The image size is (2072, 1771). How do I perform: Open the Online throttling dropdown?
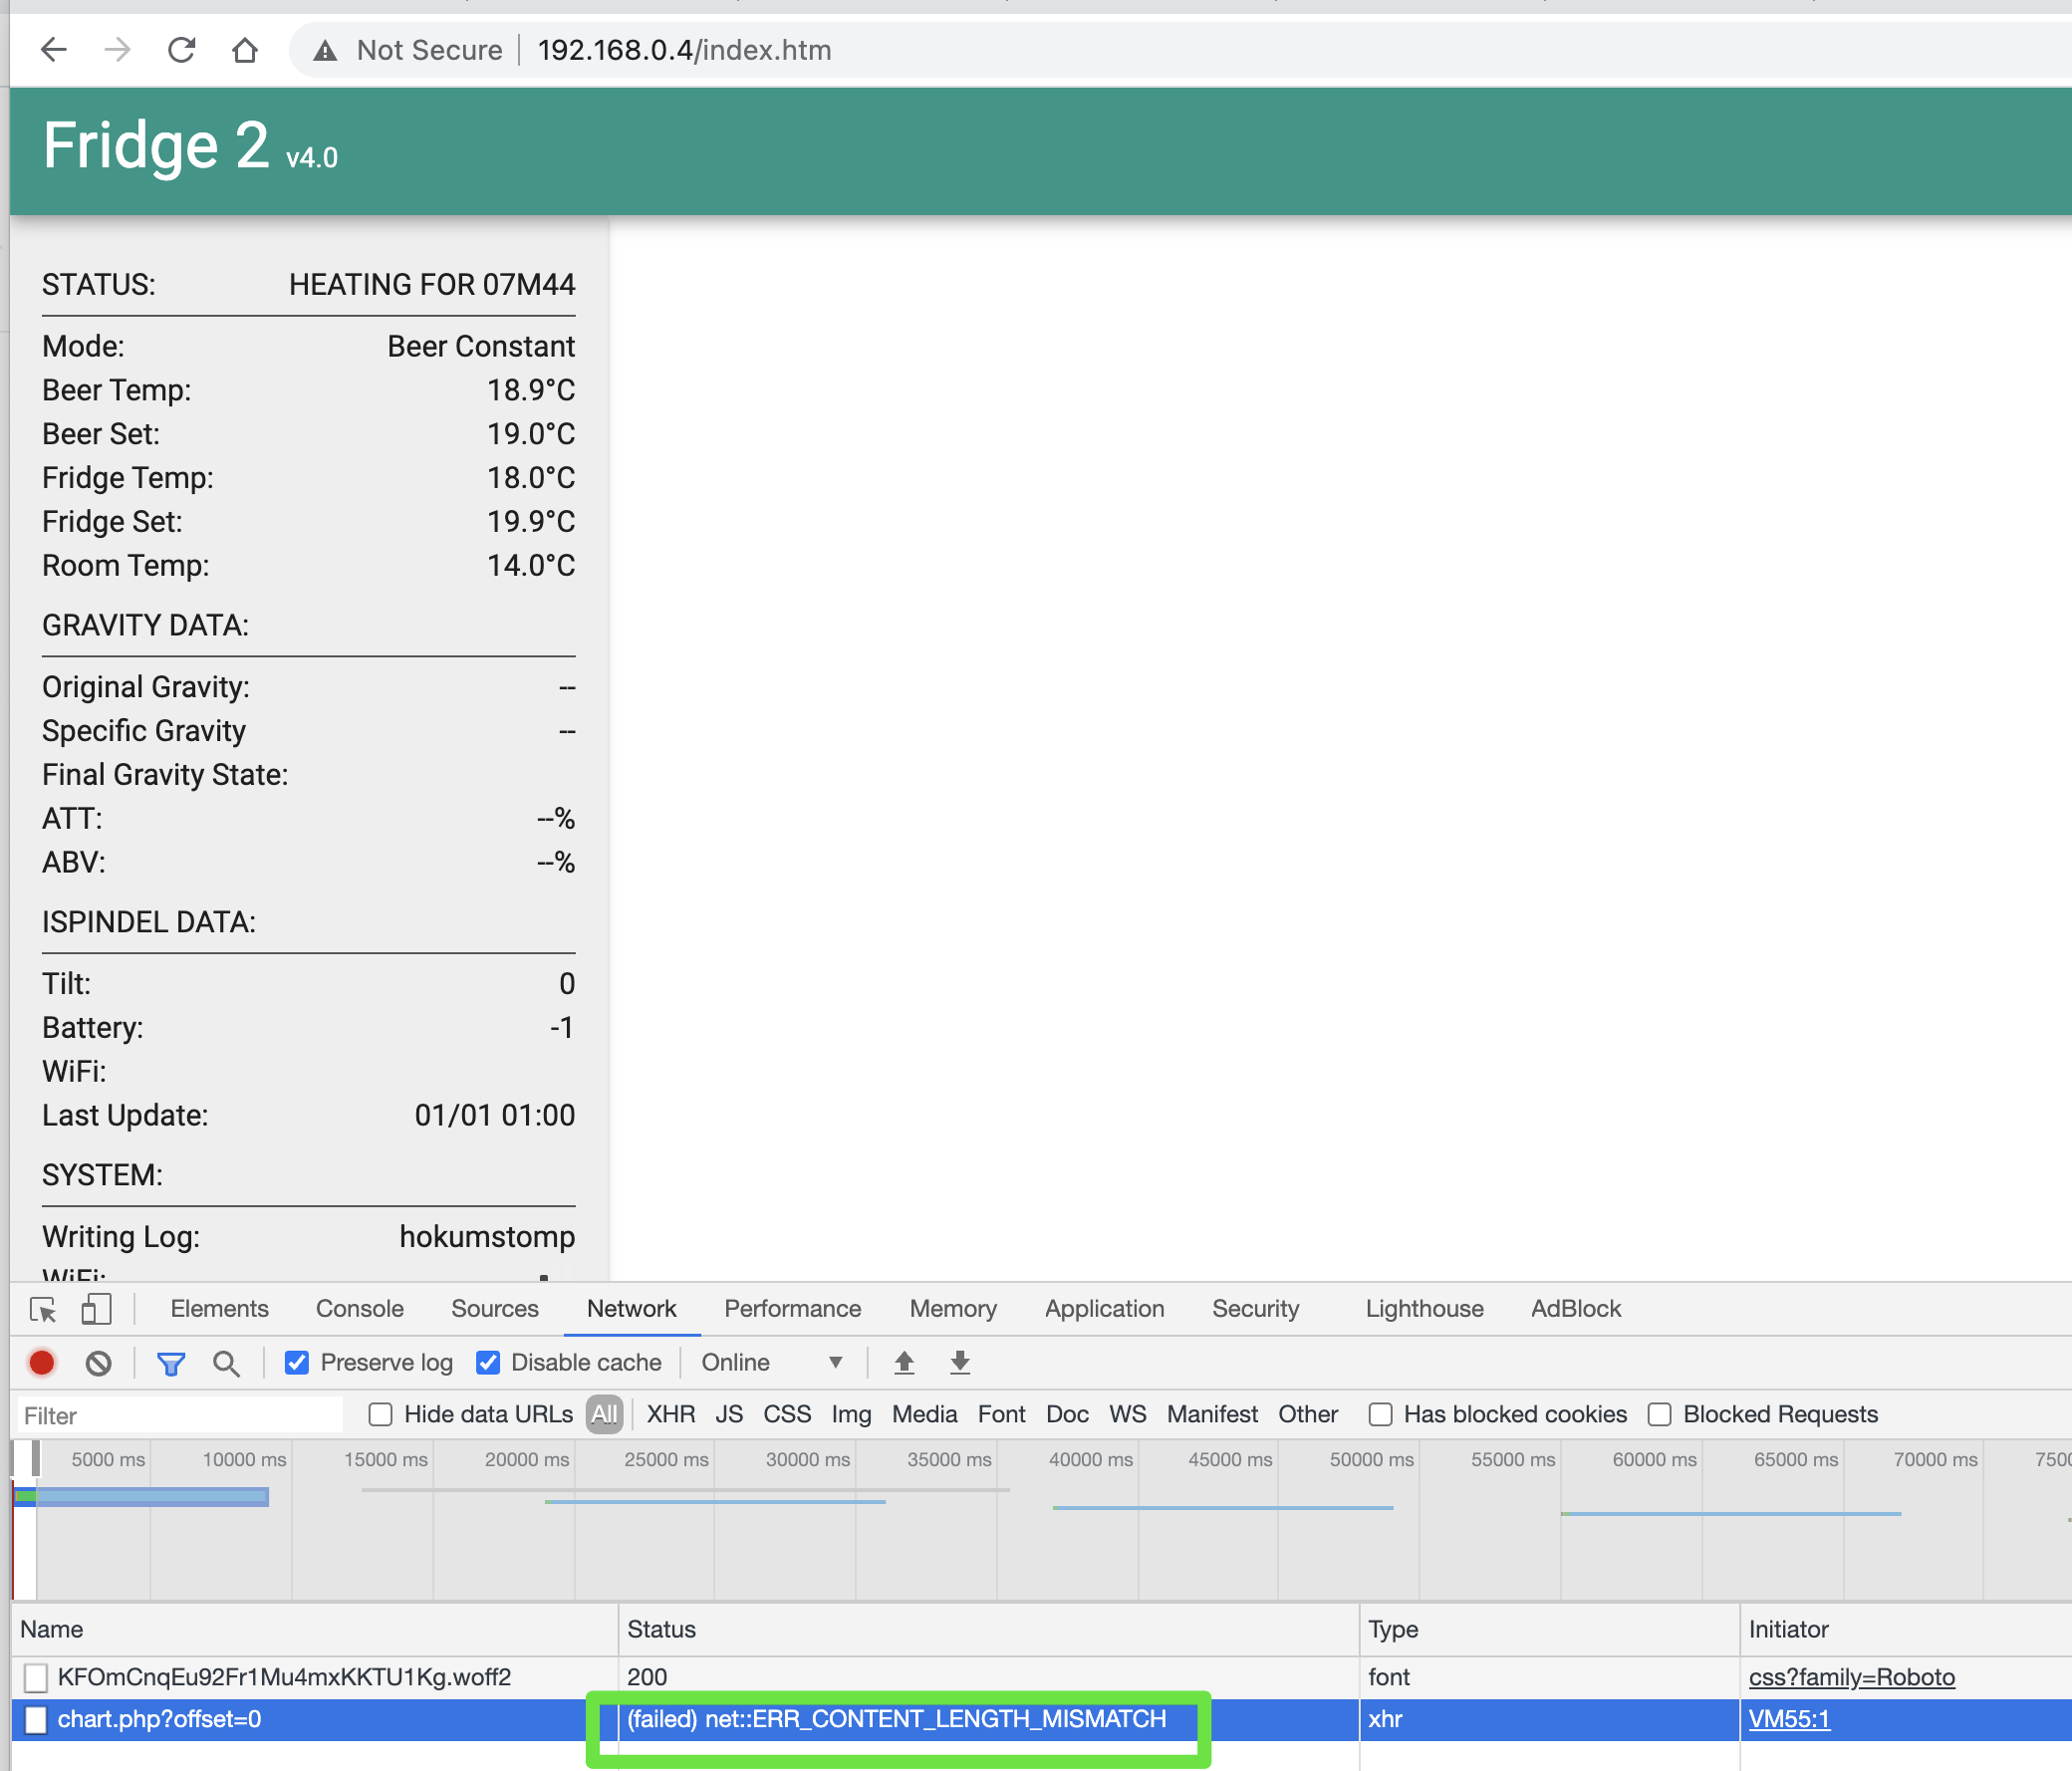771,1363
